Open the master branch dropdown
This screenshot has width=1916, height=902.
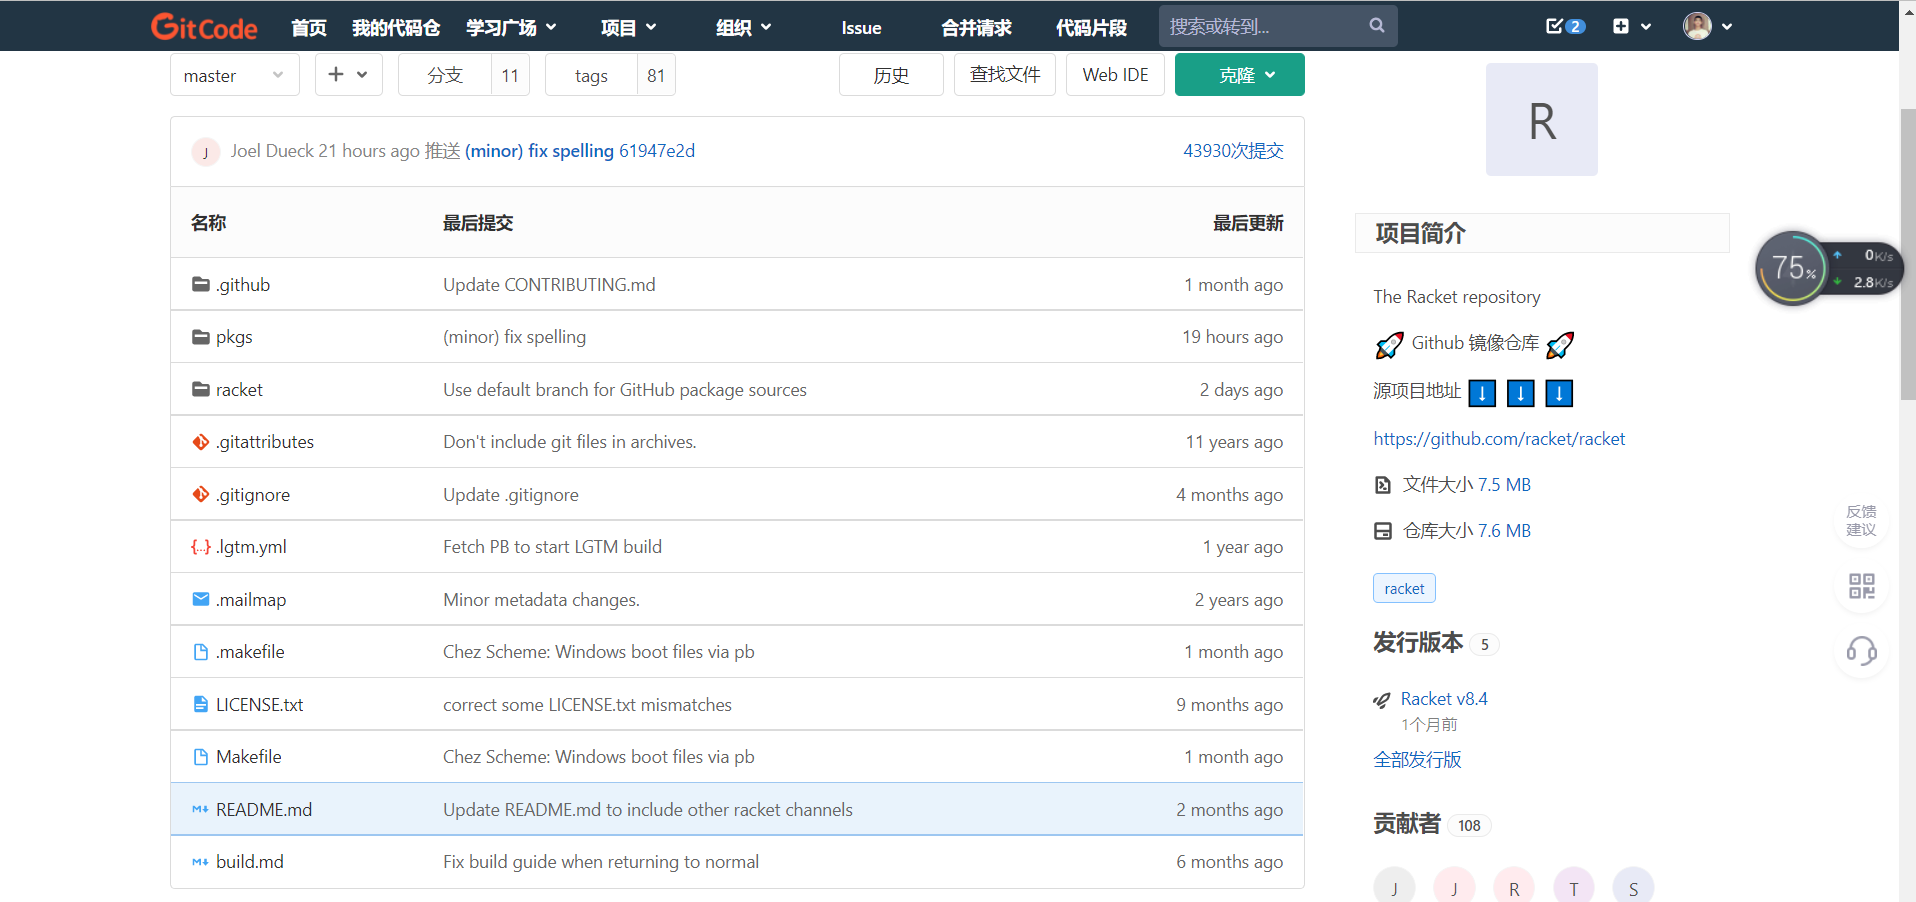(x=235, y=75)
